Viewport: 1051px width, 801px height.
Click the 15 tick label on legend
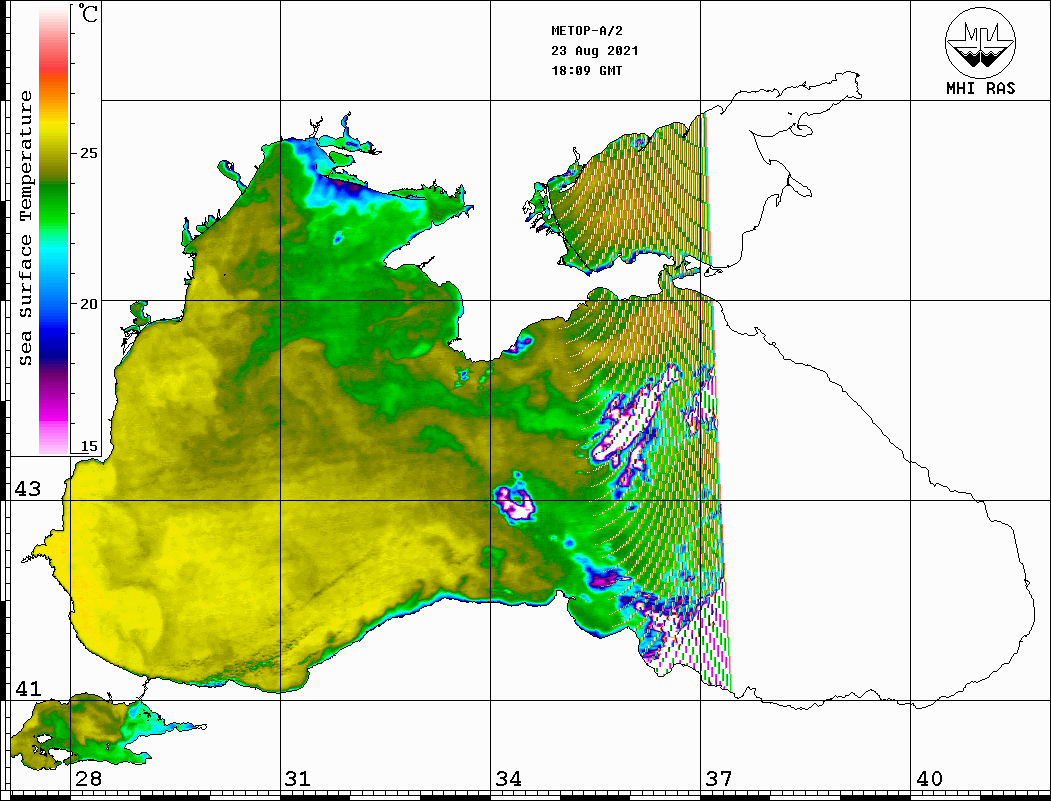tap(88, 446)
